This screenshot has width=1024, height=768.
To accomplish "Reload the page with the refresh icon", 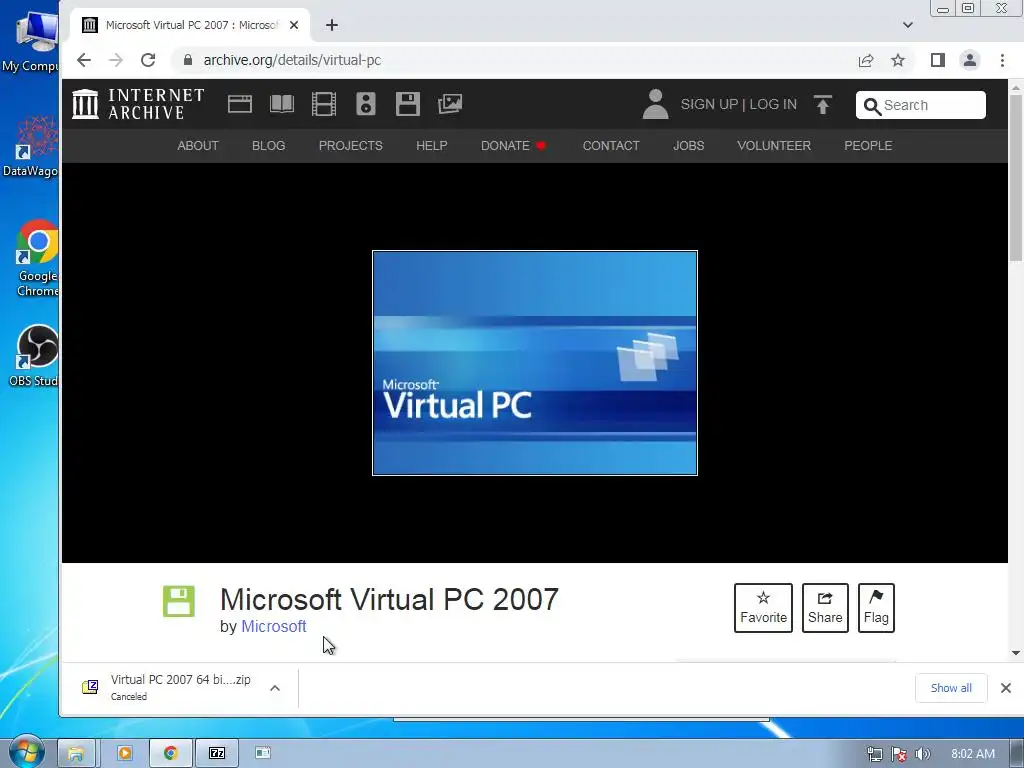I will tap(148, 60).
